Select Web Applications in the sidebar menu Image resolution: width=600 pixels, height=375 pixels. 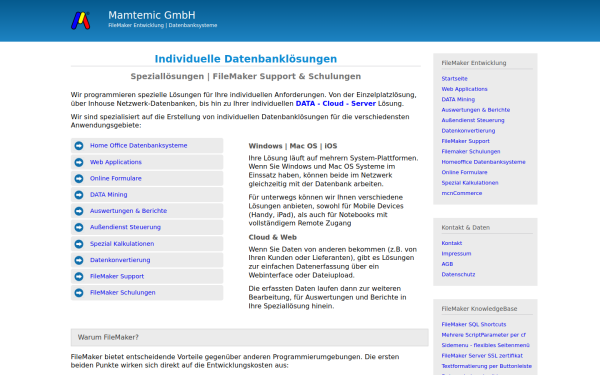464,89
